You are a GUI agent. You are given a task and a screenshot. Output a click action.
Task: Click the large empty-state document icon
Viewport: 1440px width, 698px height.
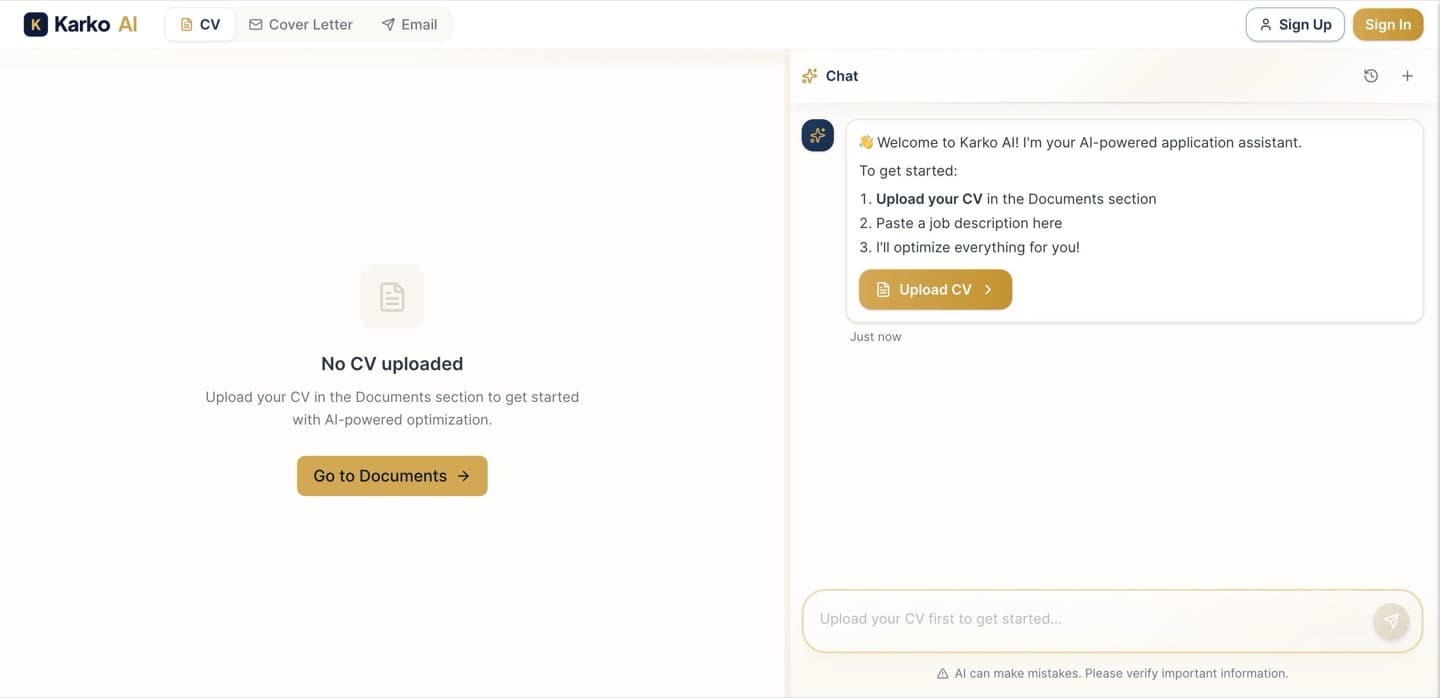391,296
